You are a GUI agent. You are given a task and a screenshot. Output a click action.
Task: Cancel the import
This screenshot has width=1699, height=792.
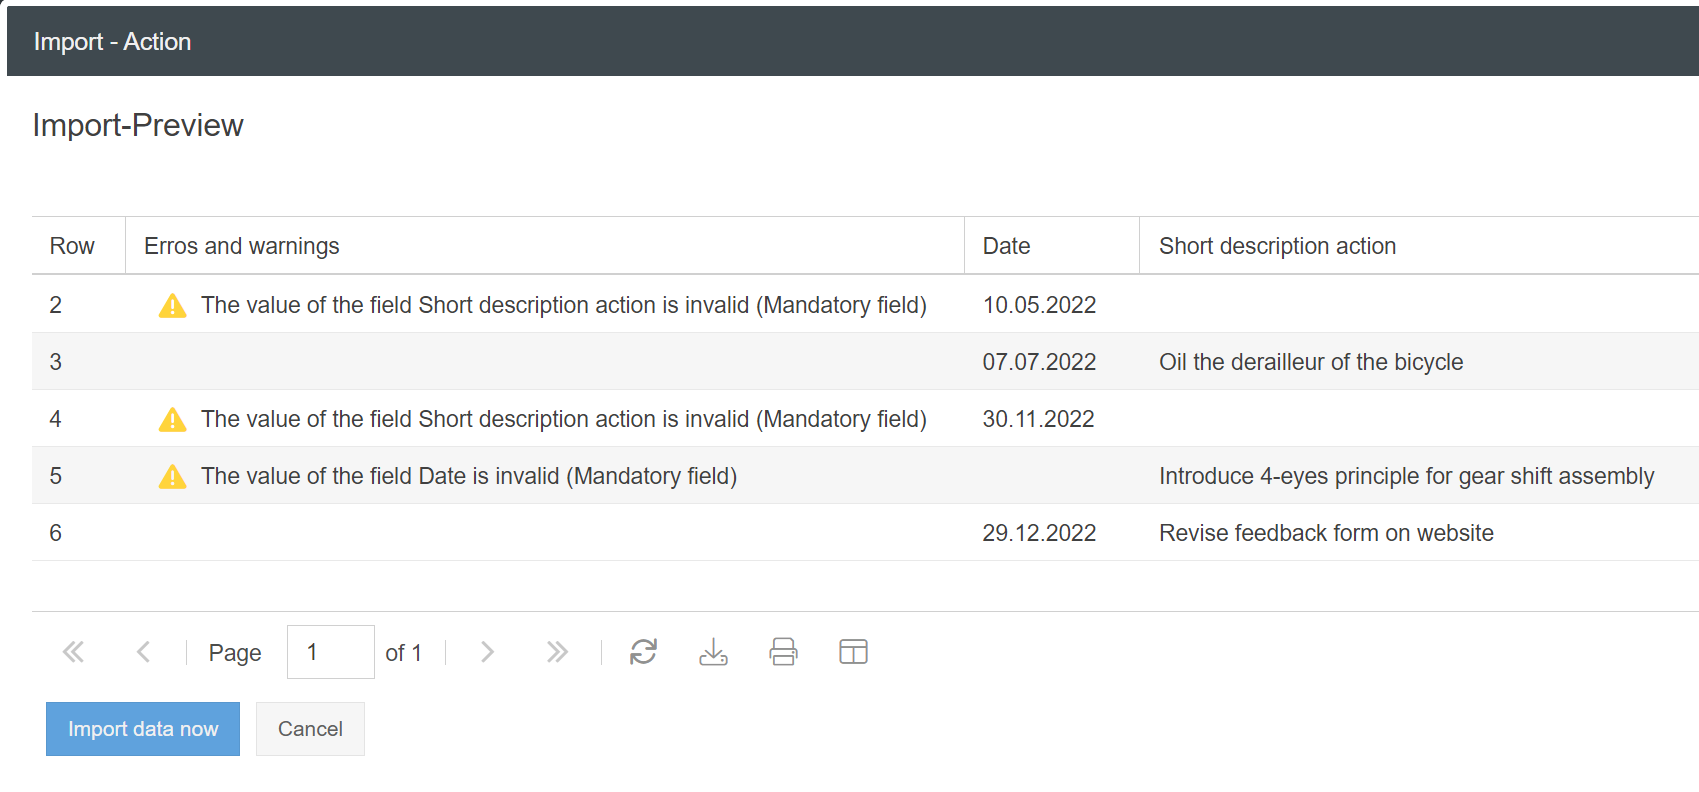click(310, 729)
